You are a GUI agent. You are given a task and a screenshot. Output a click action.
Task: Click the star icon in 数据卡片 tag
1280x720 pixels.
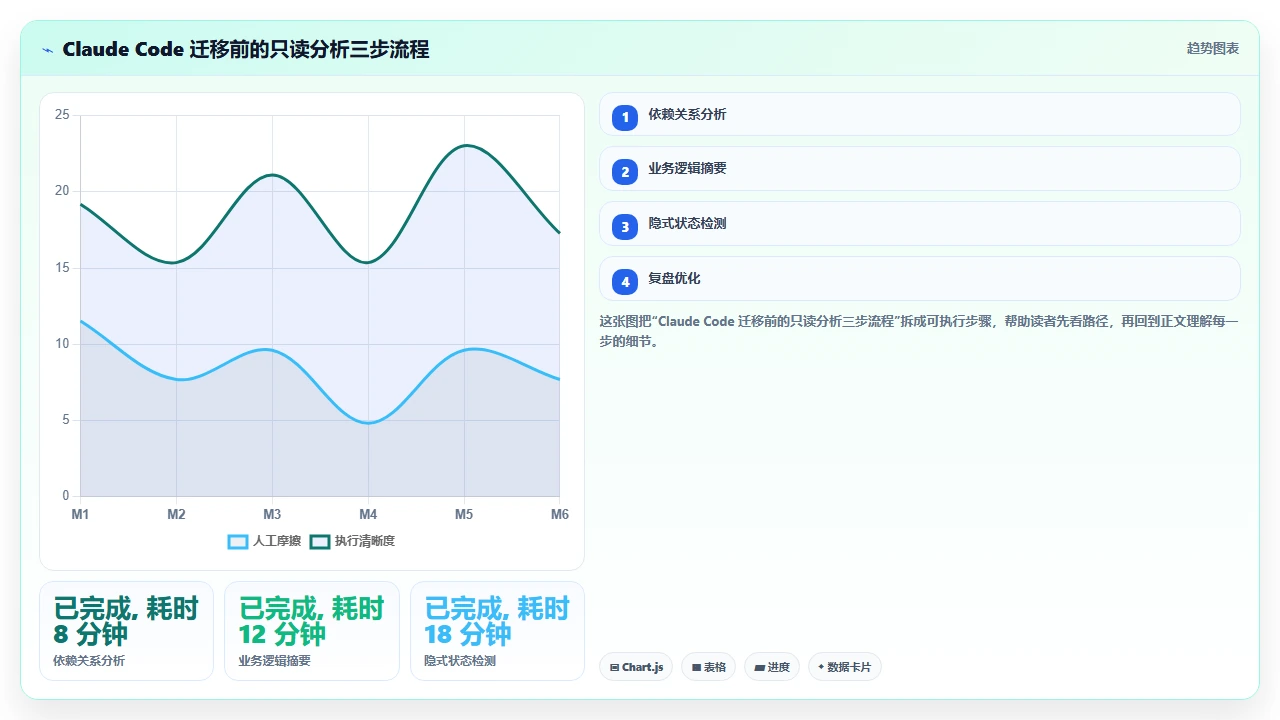[x=821, y=667]
